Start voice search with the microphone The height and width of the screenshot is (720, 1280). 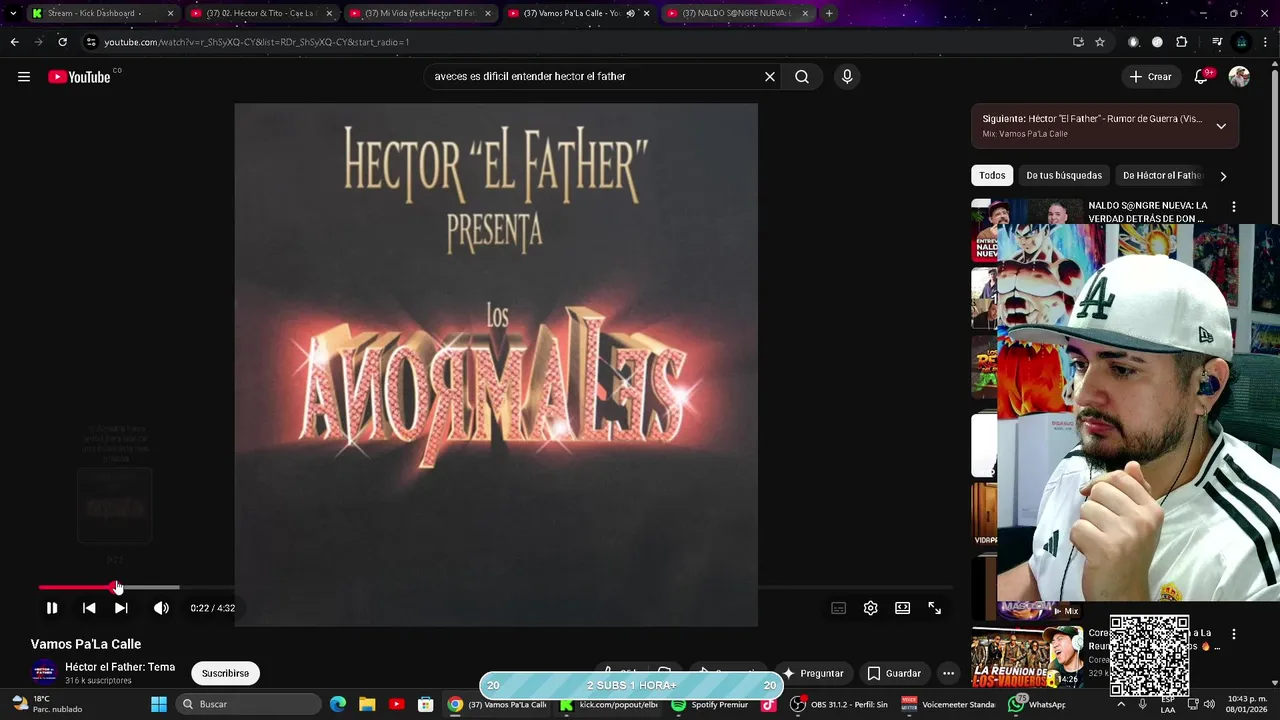click(x=847, y=77)
